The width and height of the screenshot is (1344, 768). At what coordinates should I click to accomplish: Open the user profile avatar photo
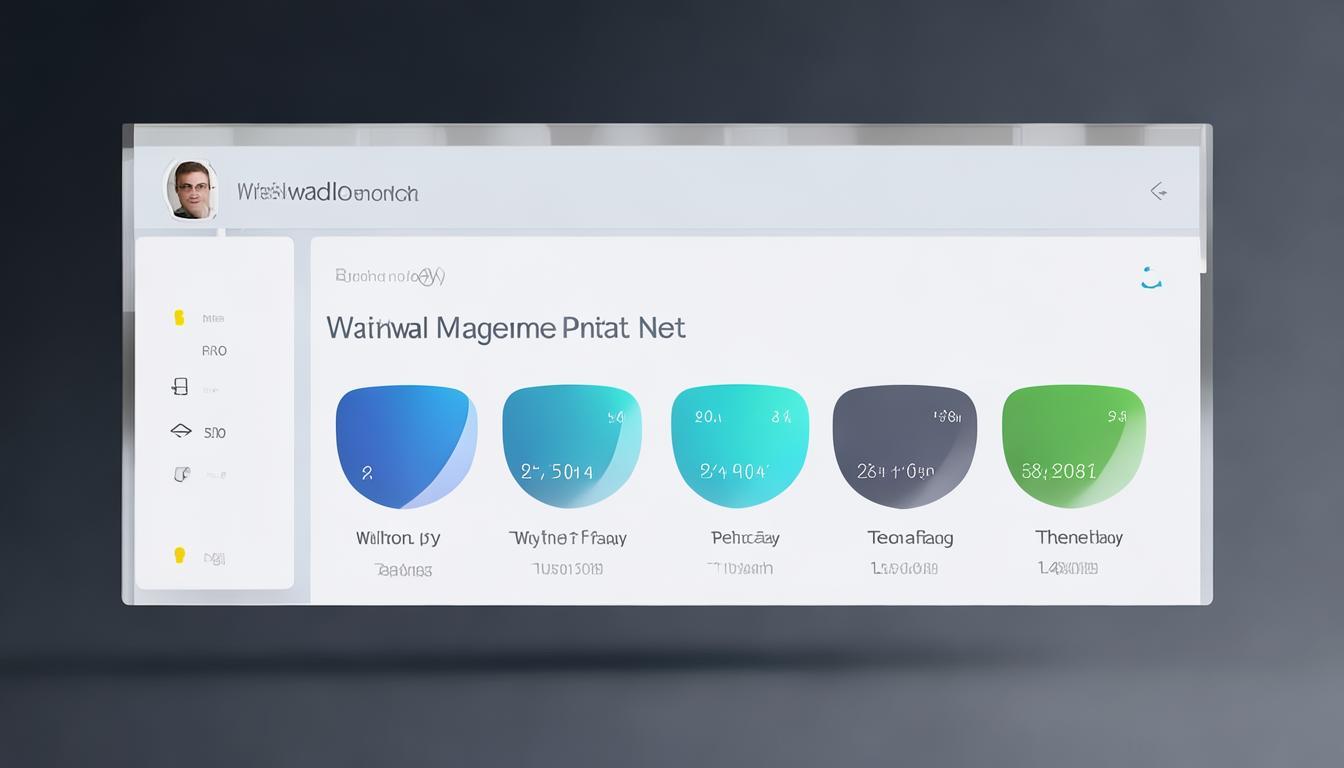click(190, 189)
